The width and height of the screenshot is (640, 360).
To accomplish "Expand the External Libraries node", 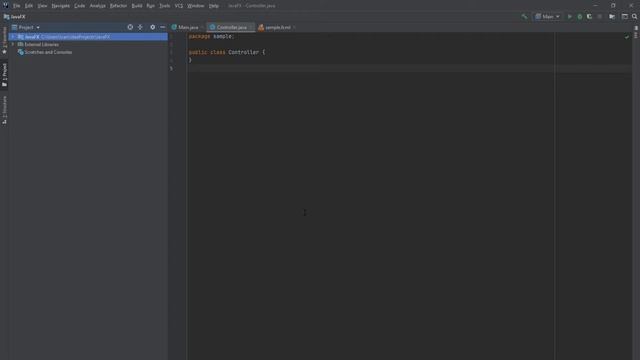I will point(13,44).
